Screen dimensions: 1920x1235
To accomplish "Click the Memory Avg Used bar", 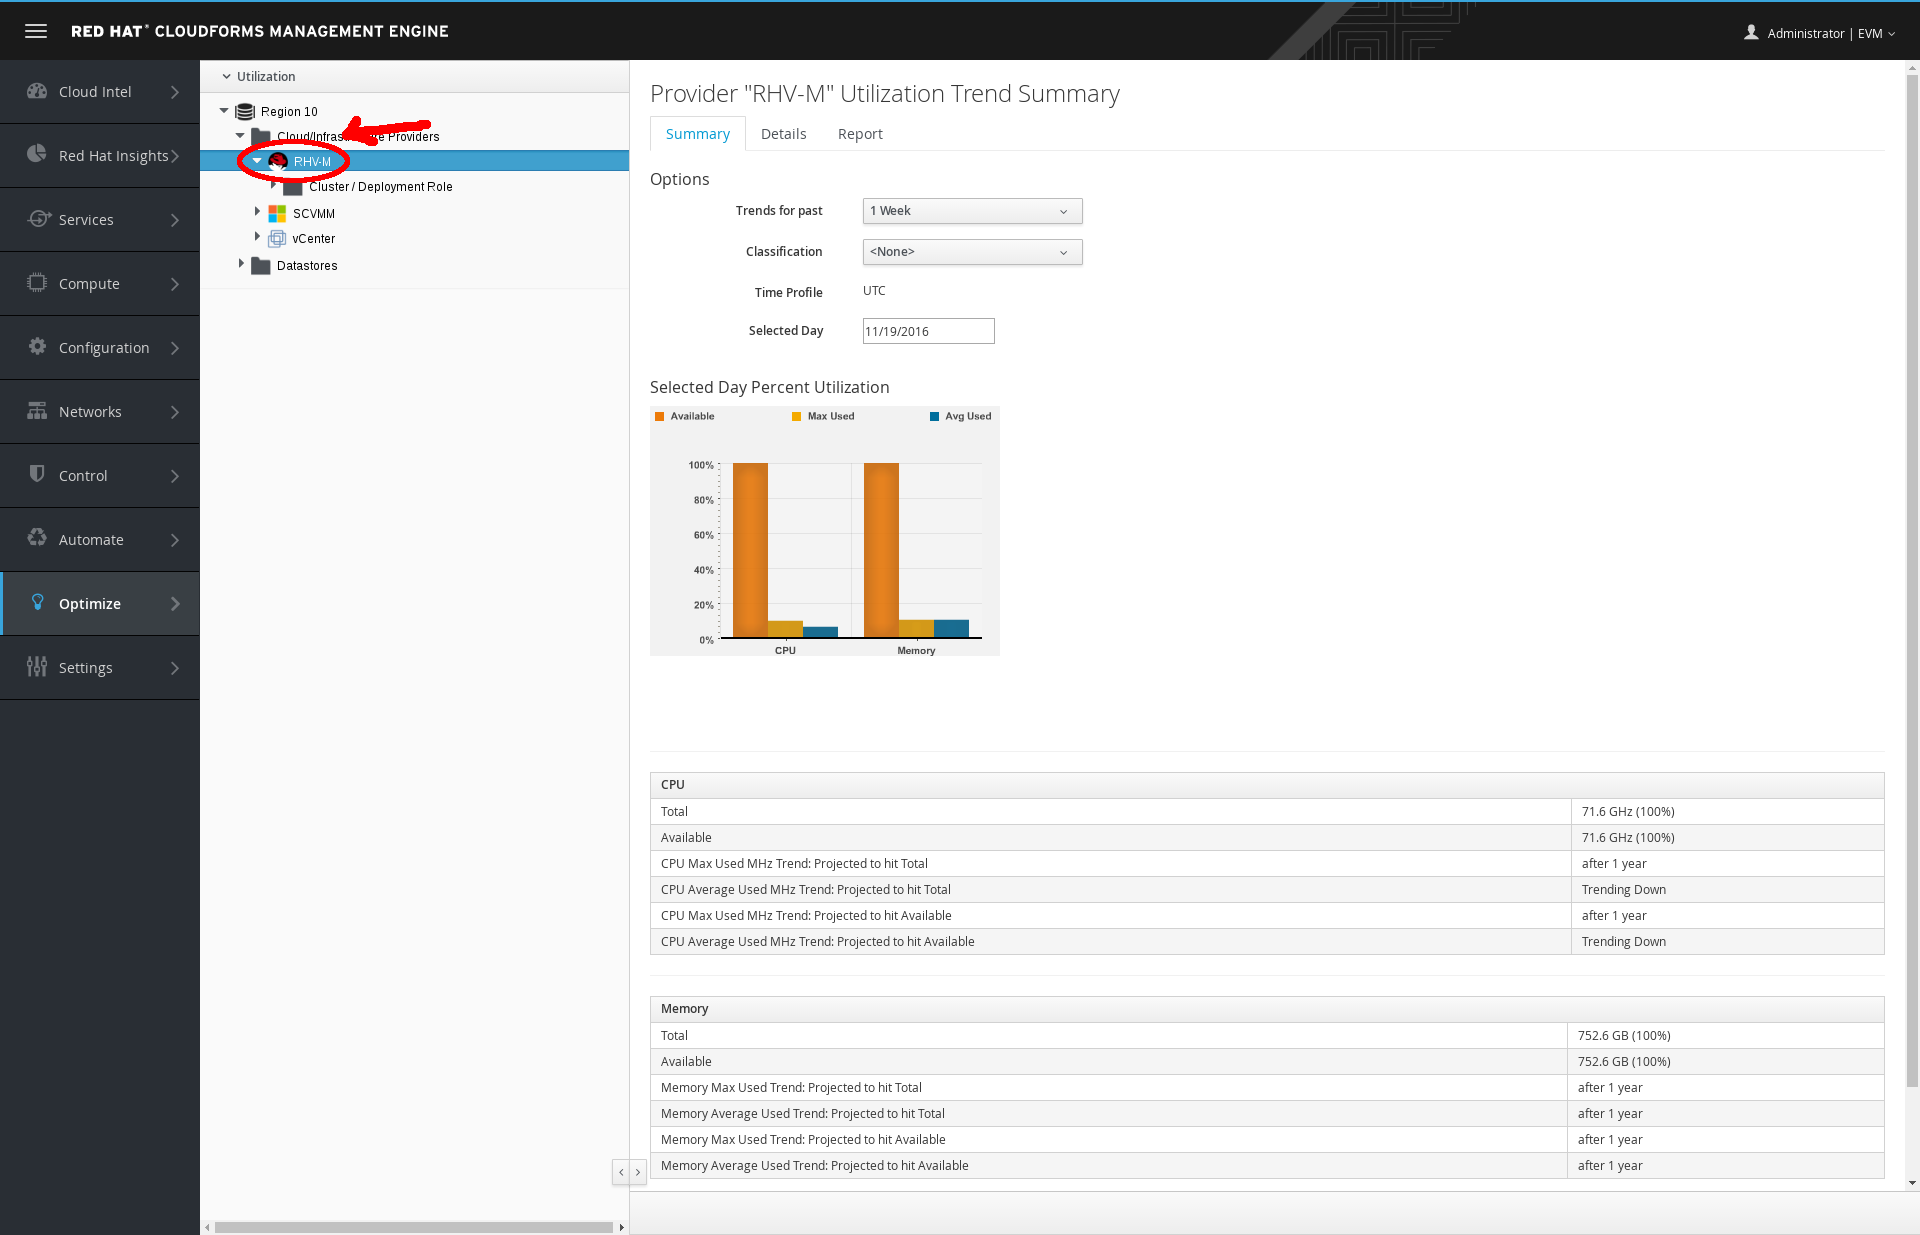I will (951, 628).
